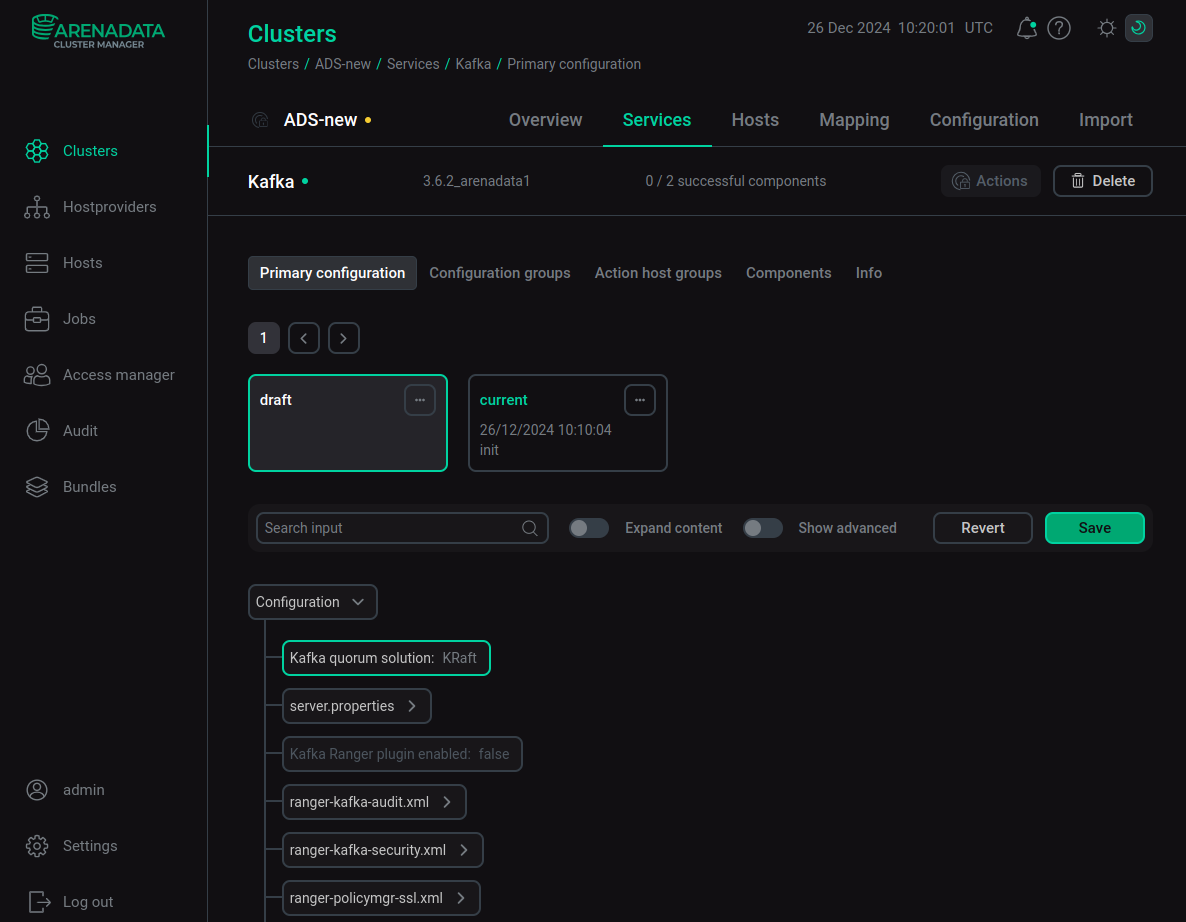This screenshot has height=922, width=1186.
Task: Revert the configuration changes
Action: tap(982, 528)
